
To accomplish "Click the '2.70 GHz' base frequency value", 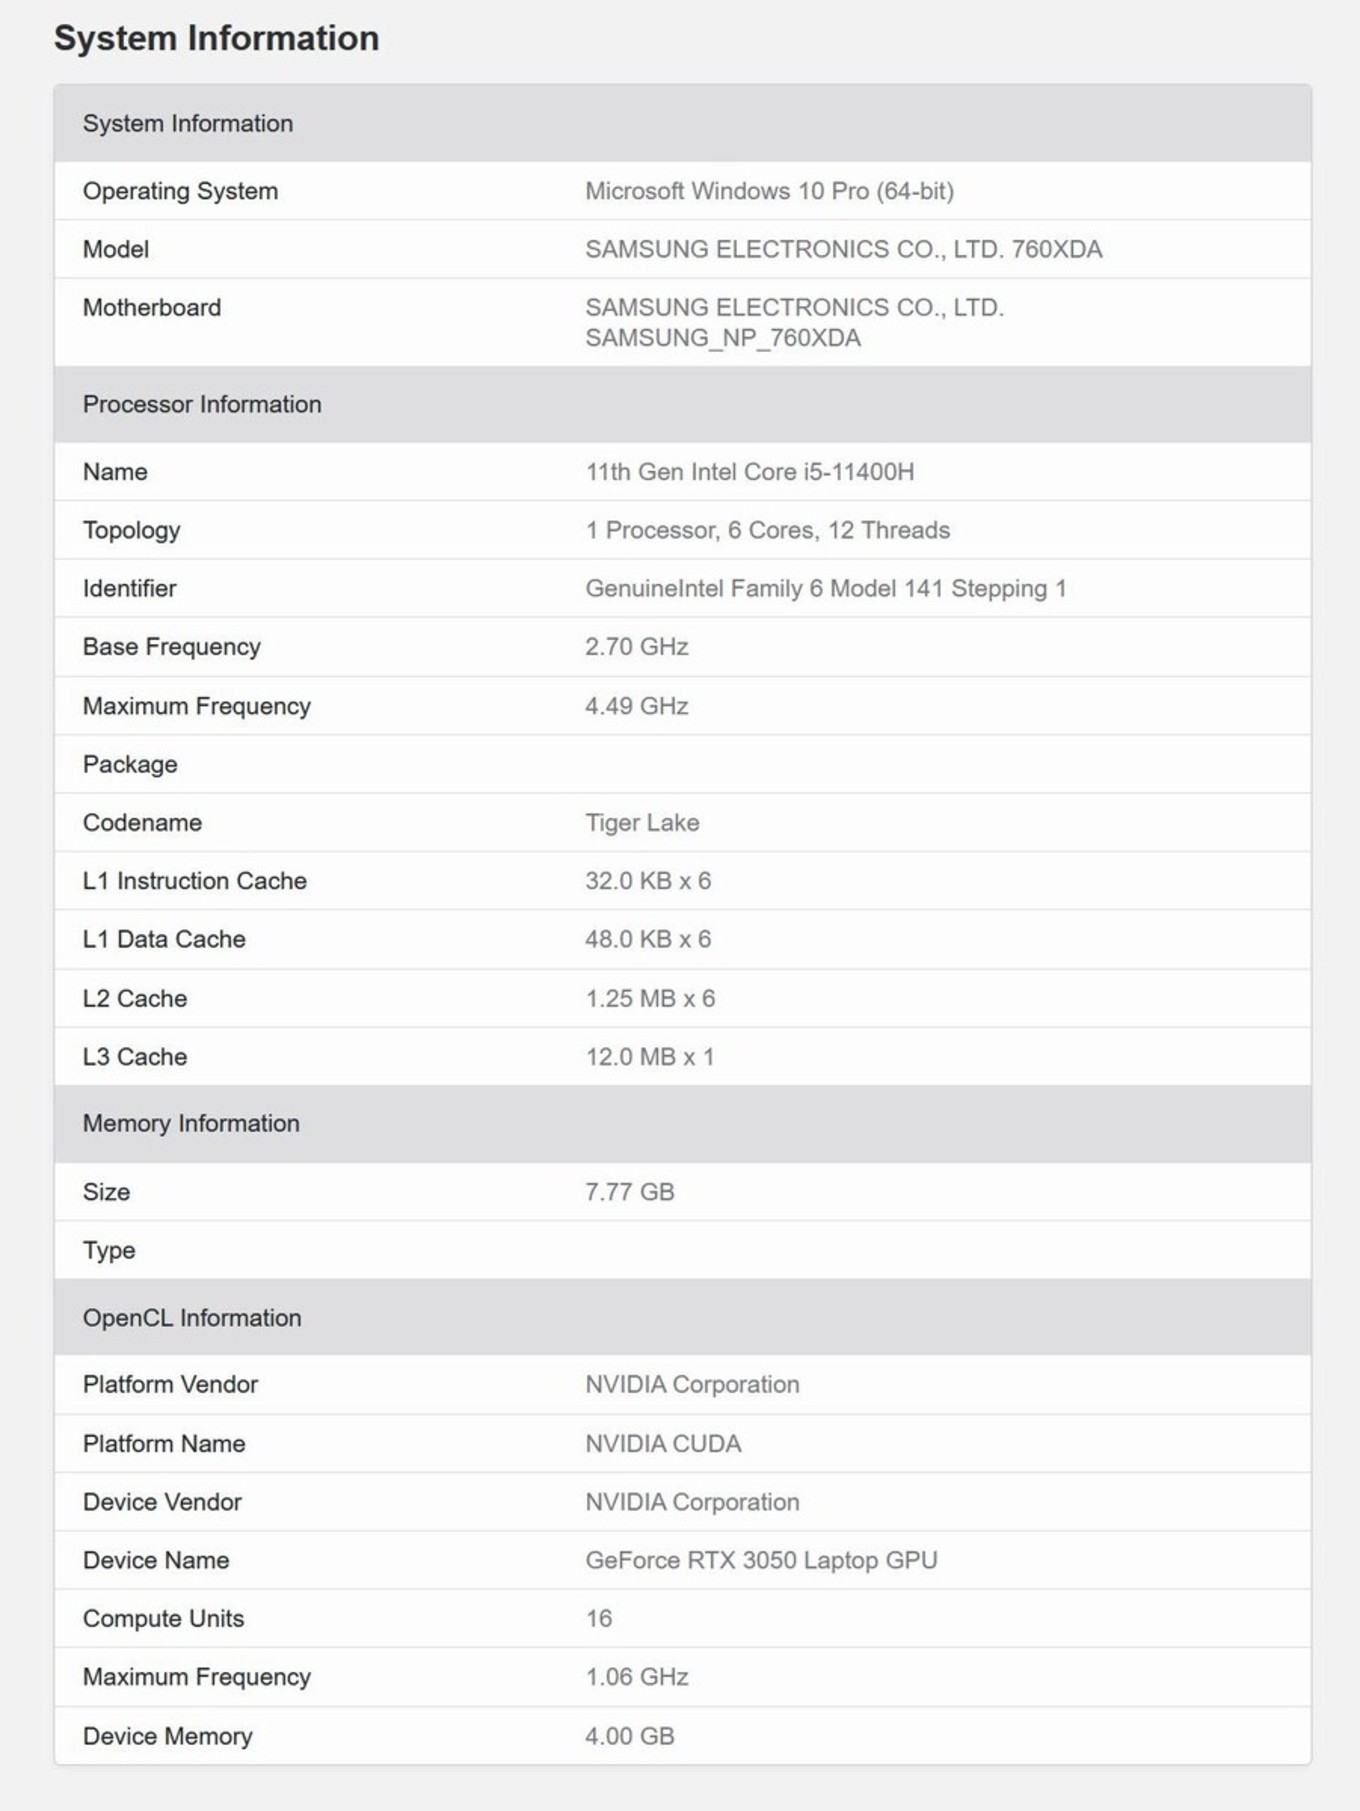I will click(x=637, y=647).
